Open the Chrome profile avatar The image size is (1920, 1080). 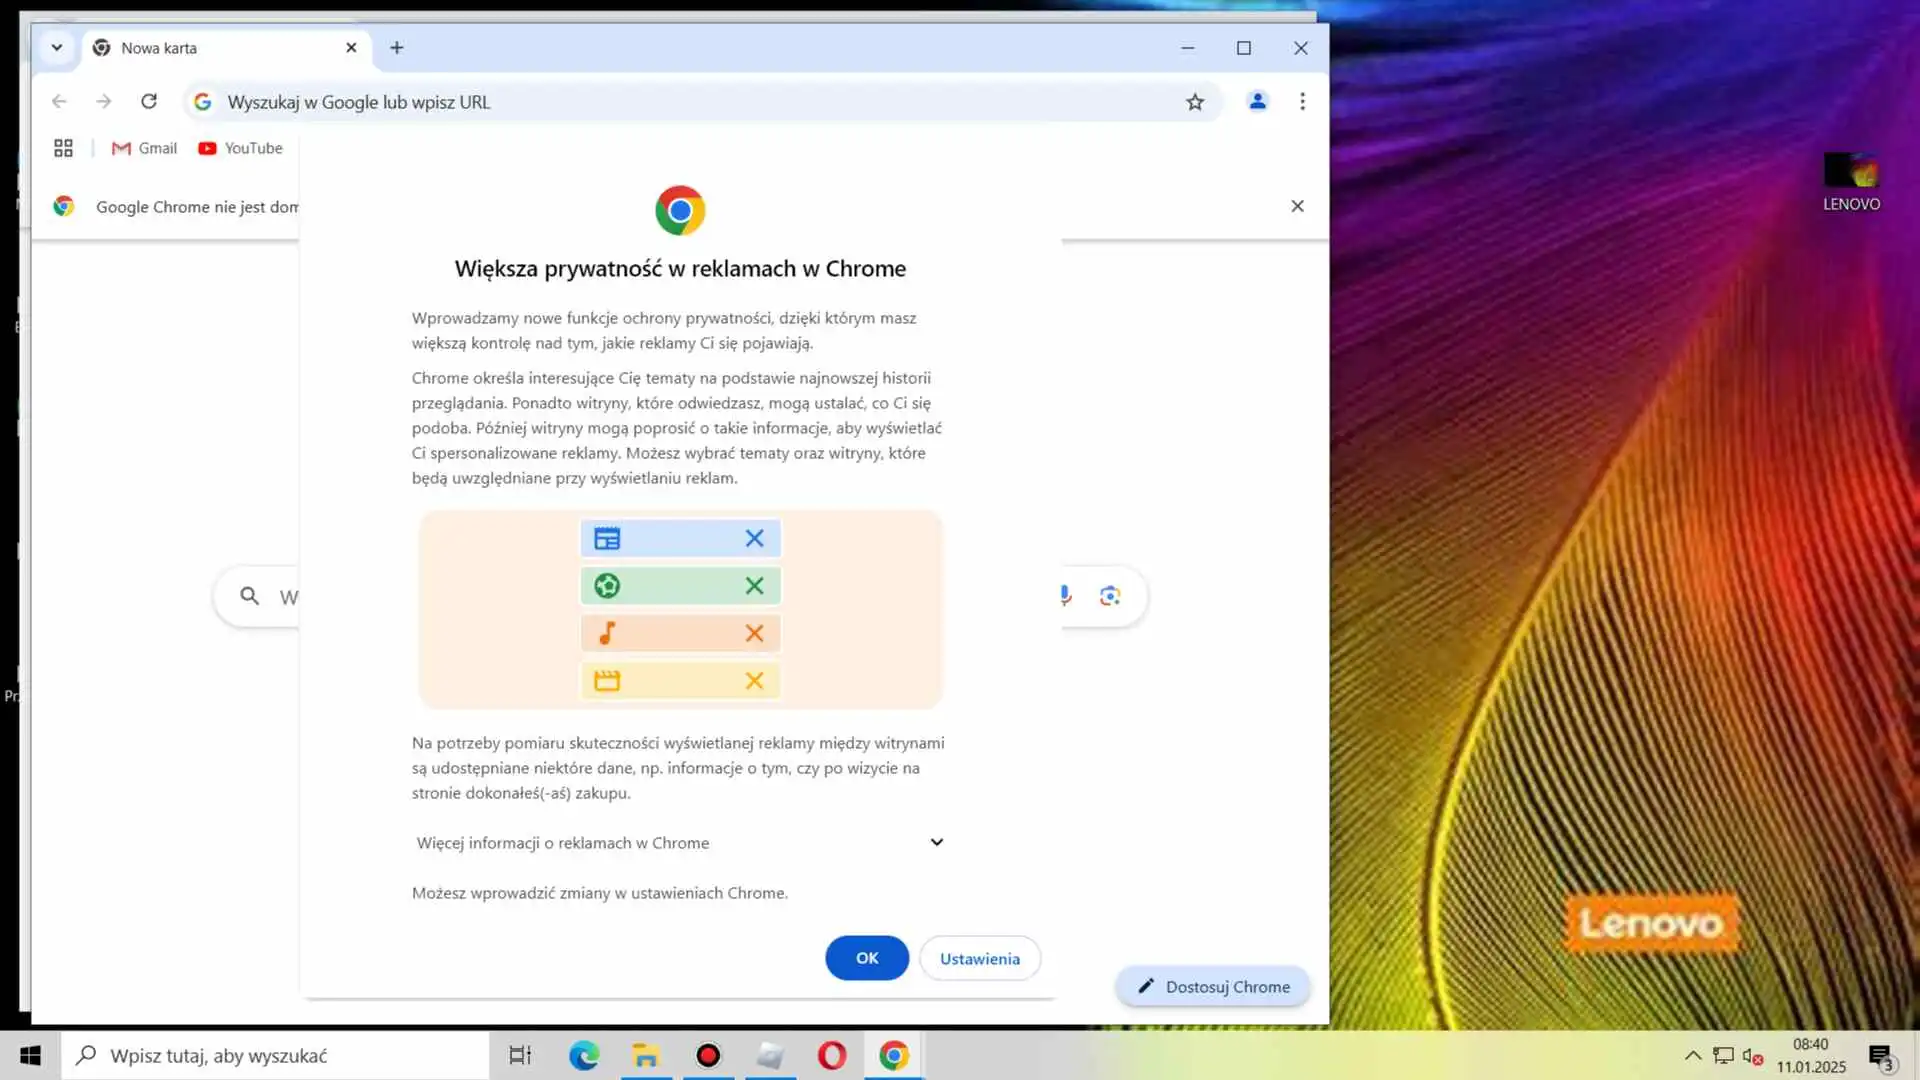click(1257, 101)
